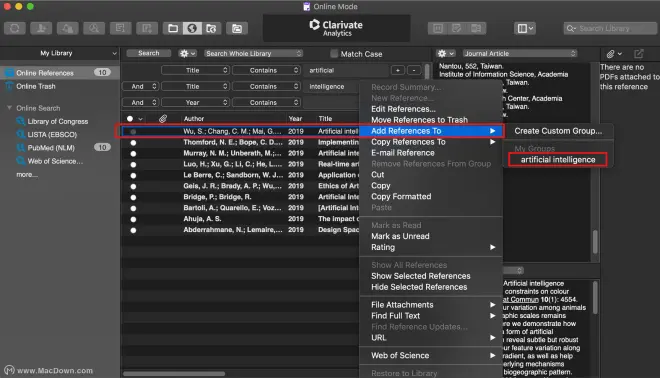
Task: Click the Local Library Mode folder icon
Action: click(x=173, y=28)
